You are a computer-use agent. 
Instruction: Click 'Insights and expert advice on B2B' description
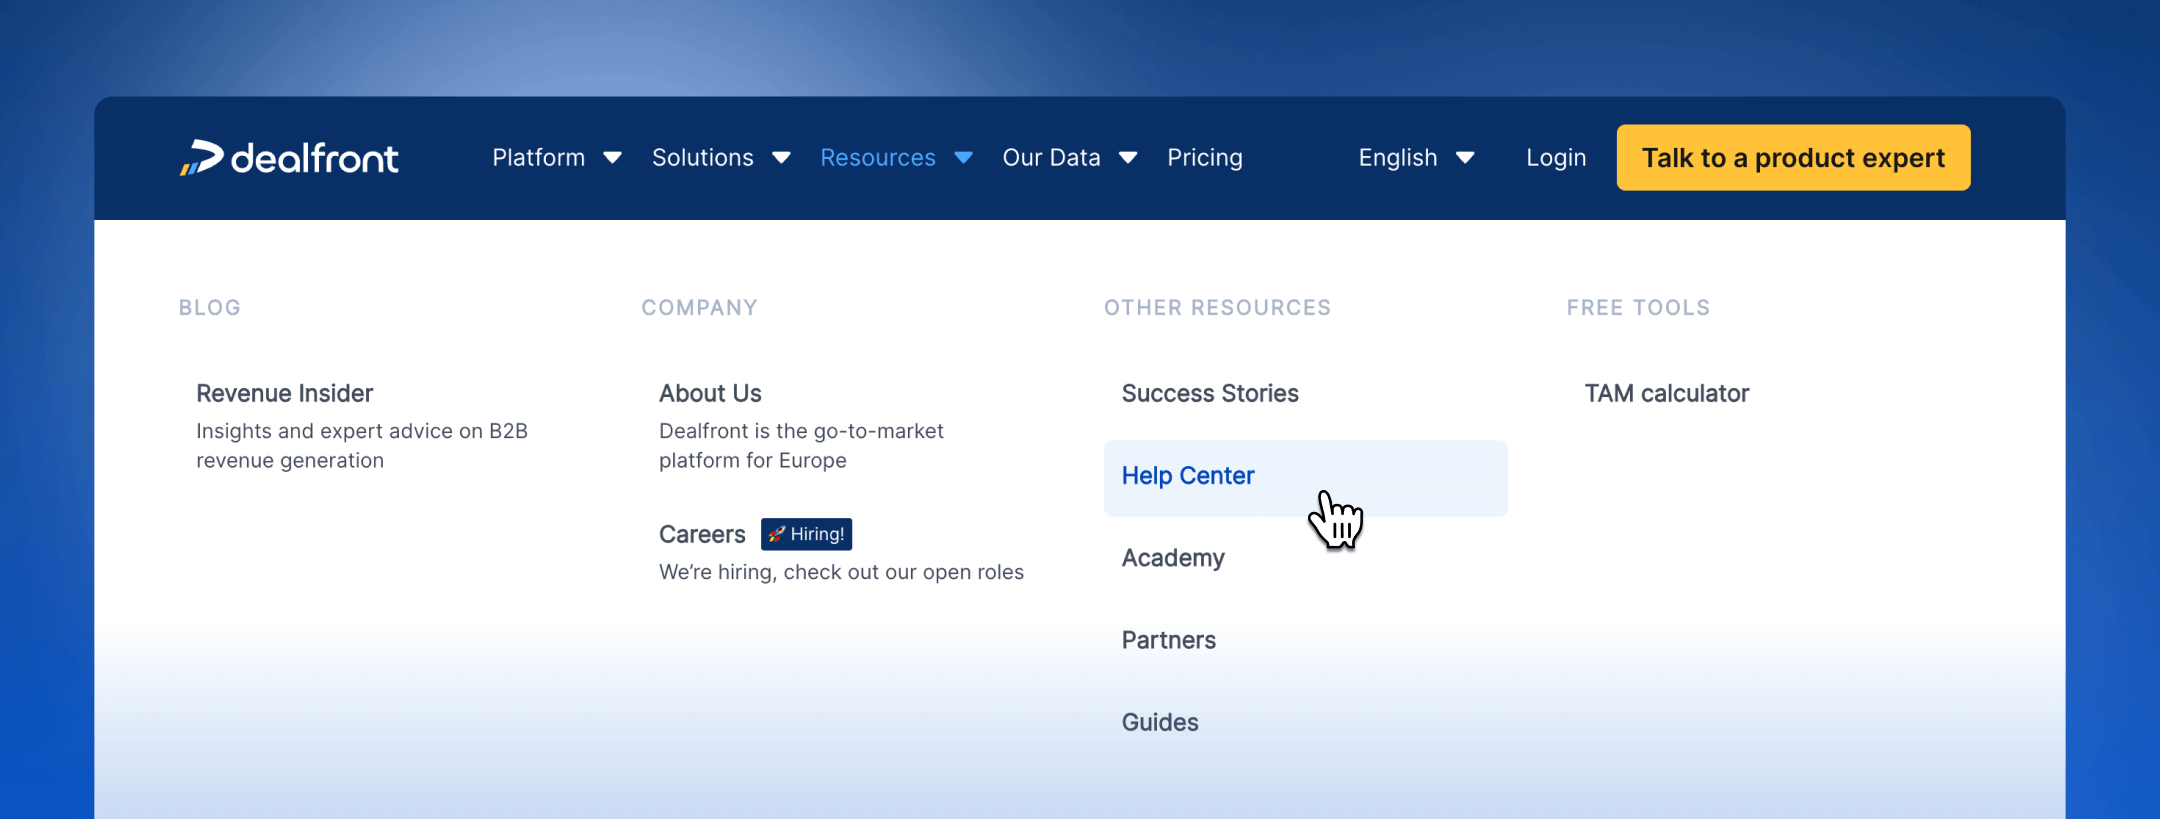click(362, 431)
